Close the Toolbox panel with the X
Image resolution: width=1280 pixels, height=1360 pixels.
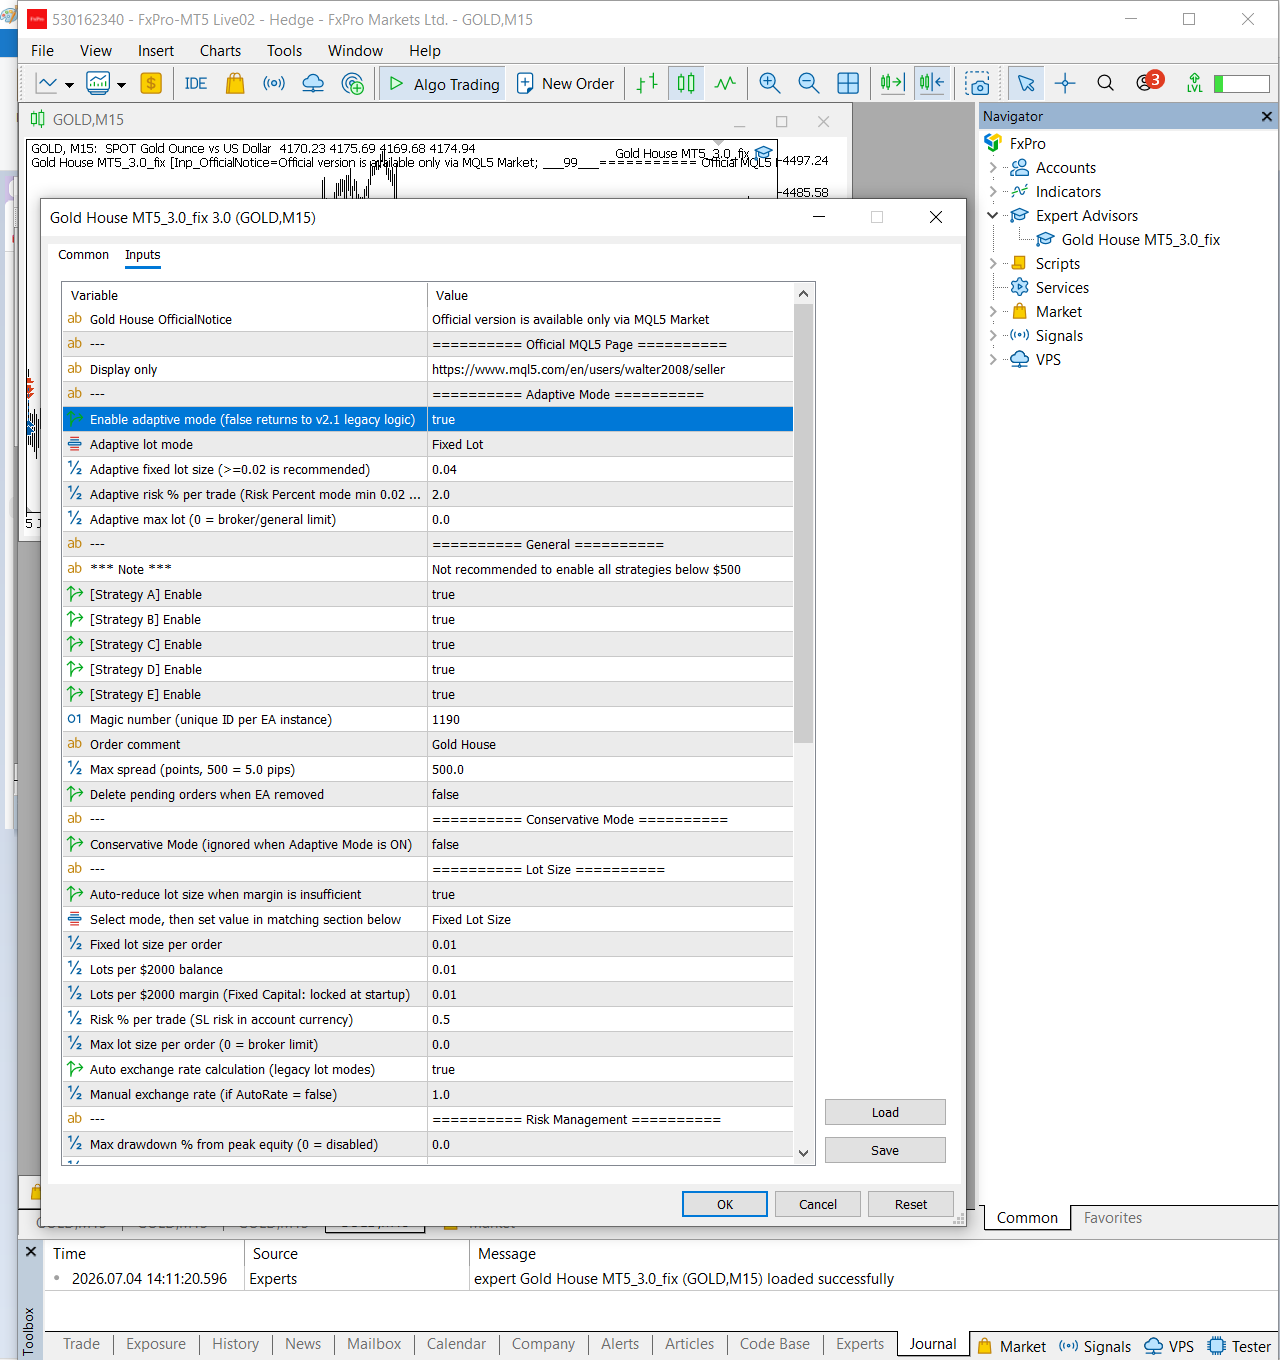31,1252
